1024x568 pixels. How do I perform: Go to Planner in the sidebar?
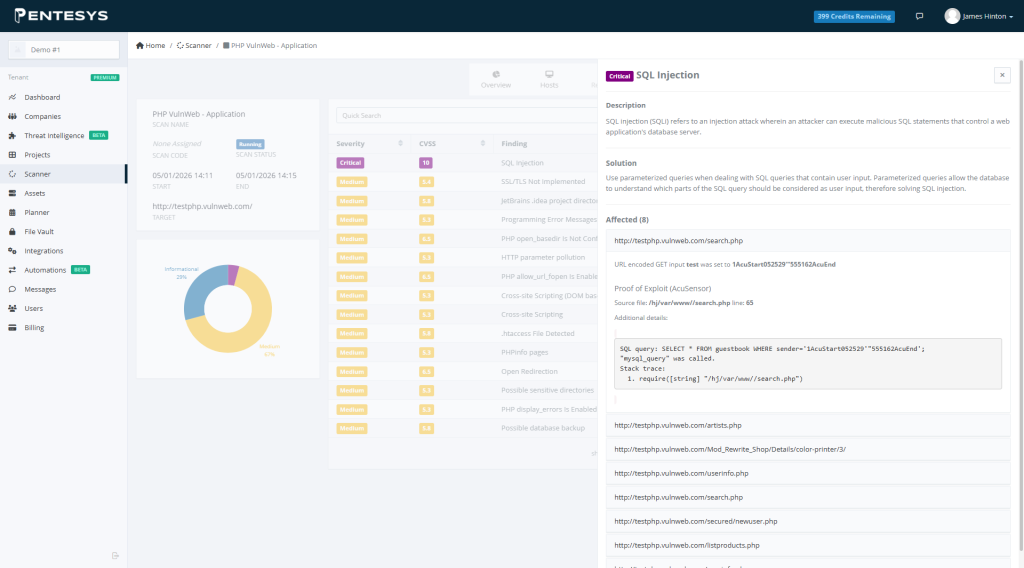[x=37, y=212]
